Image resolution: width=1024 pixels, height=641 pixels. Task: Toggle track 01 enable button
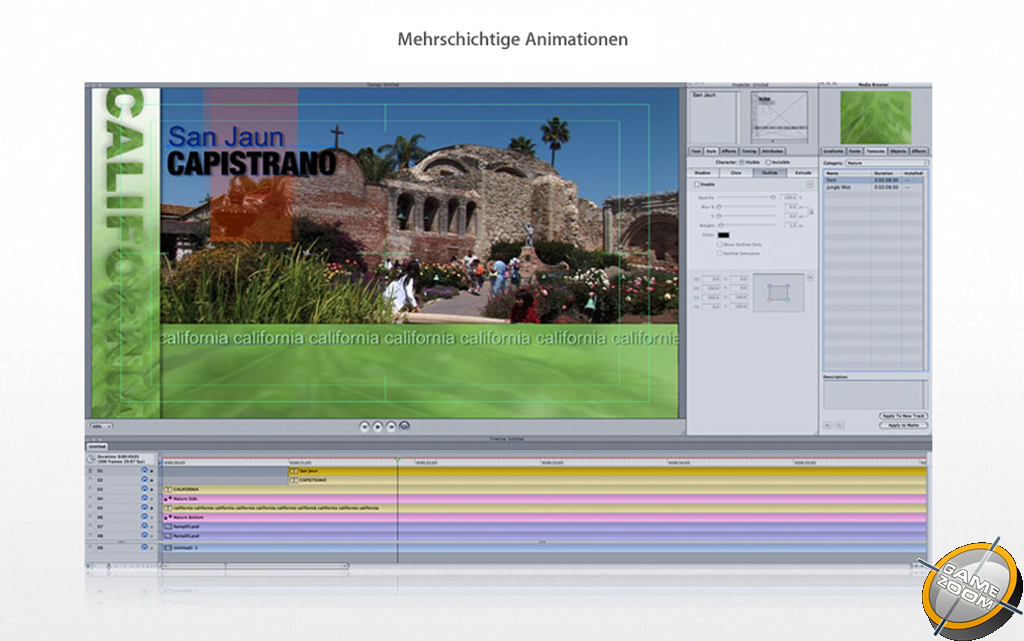(x=144, y=470)
